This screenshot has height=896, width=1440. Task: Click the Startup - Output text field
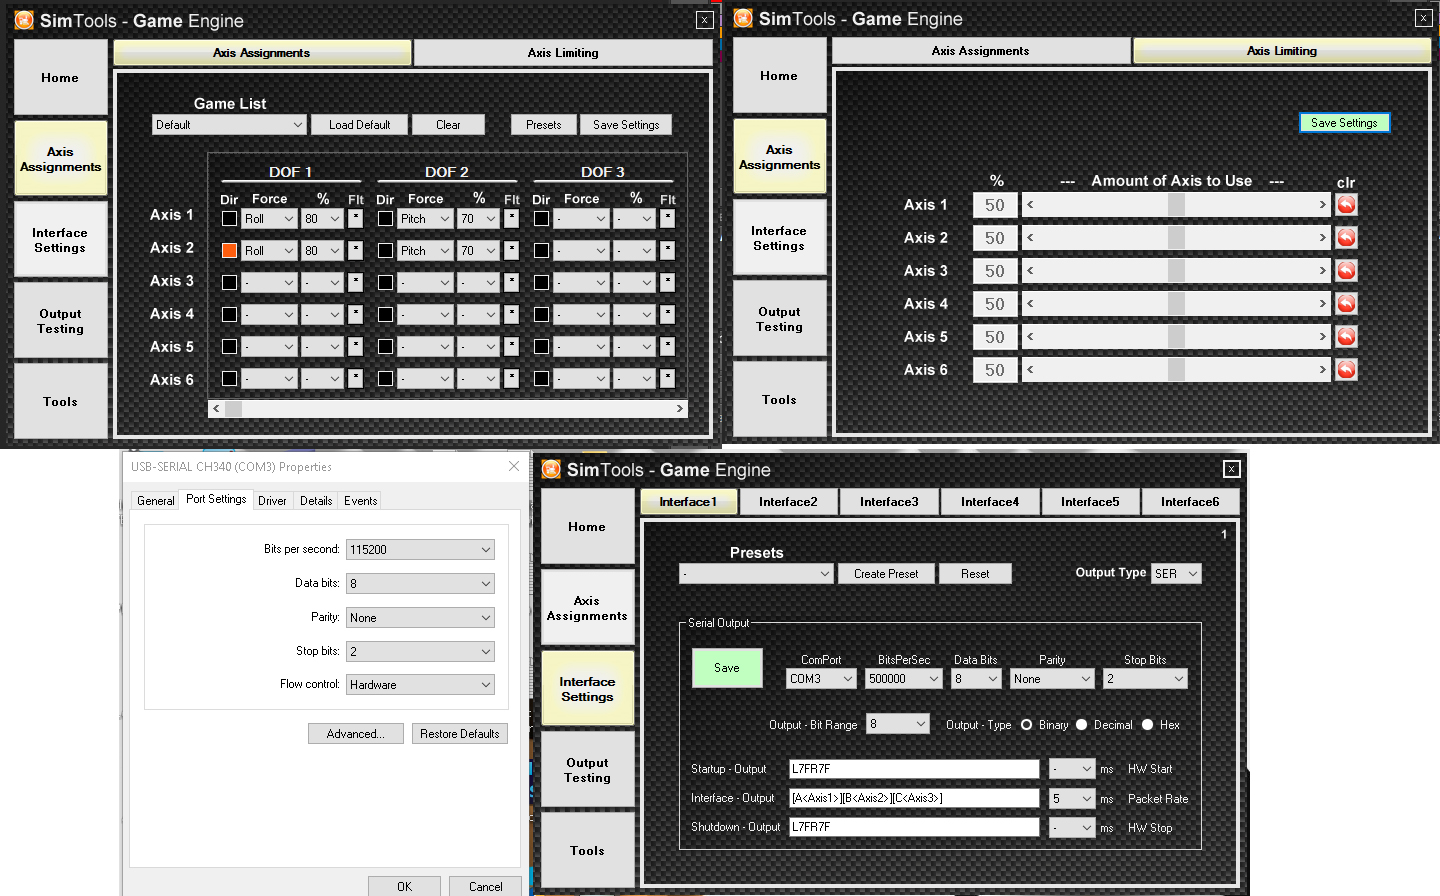coord(914,769)
